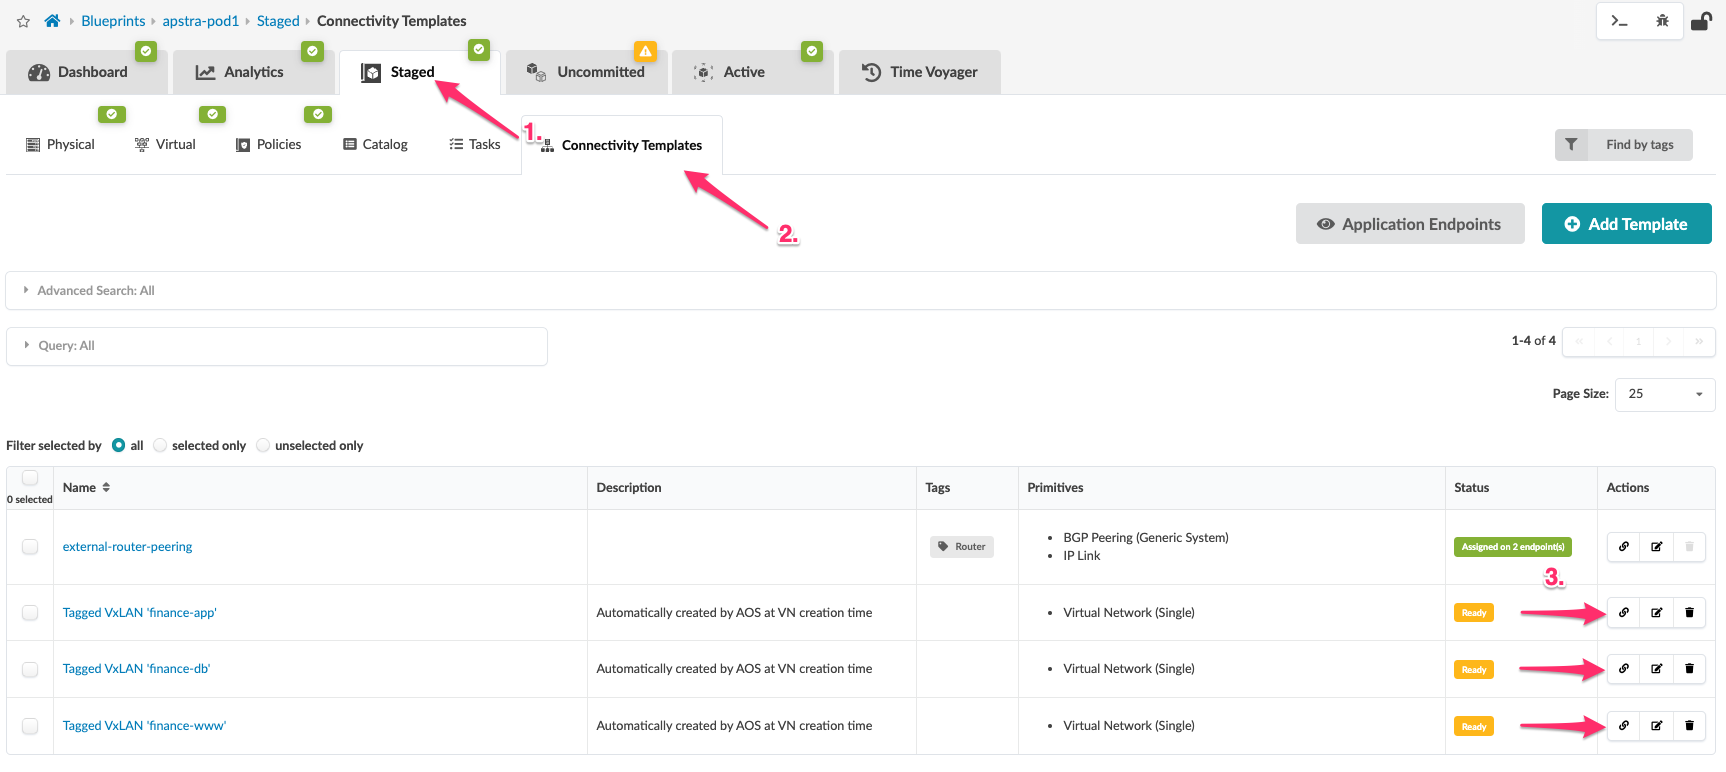Open the Tasks sub-tab
1726x772 pixels.
(x=475, y=145)
